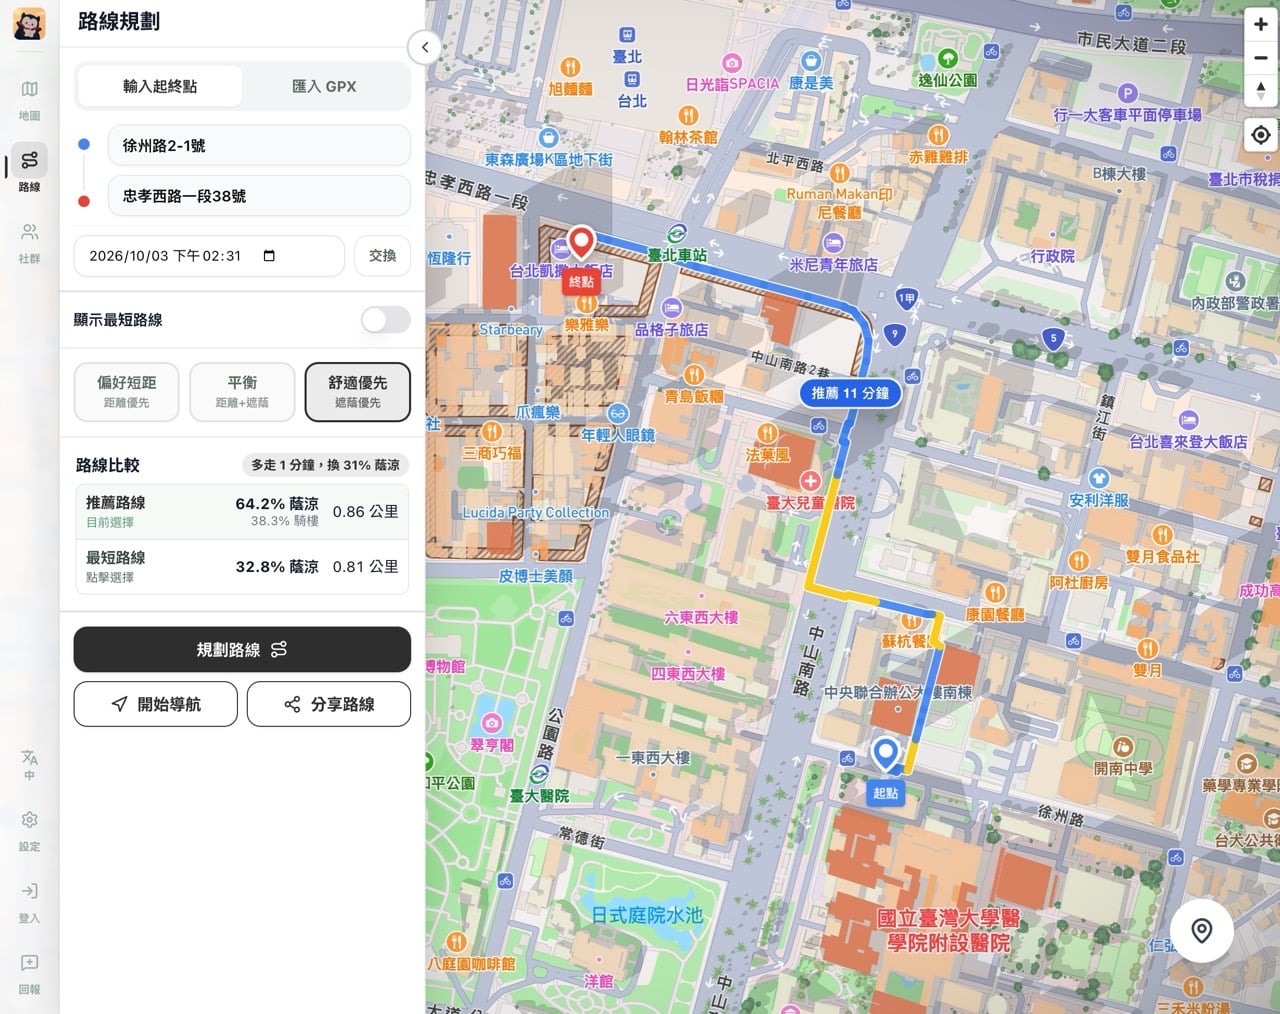Click the app mascot logo
1280x1014 pixels.
(29, 24)
